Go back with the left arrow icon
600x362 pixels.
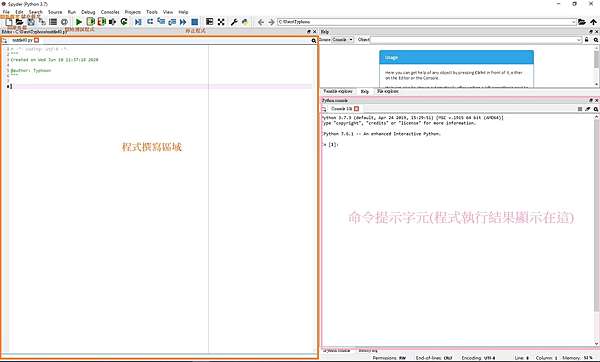click(261, 22)
